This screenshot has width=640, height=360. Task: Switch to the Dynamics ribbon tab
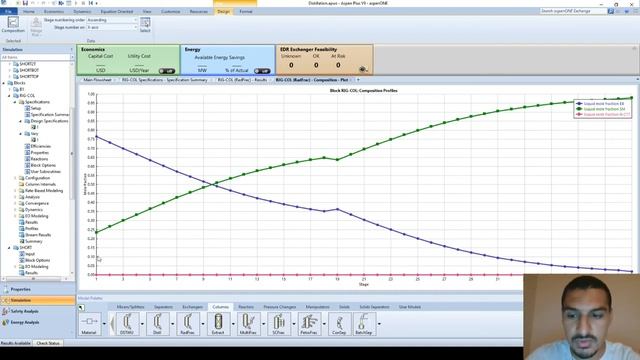[82, 11]
